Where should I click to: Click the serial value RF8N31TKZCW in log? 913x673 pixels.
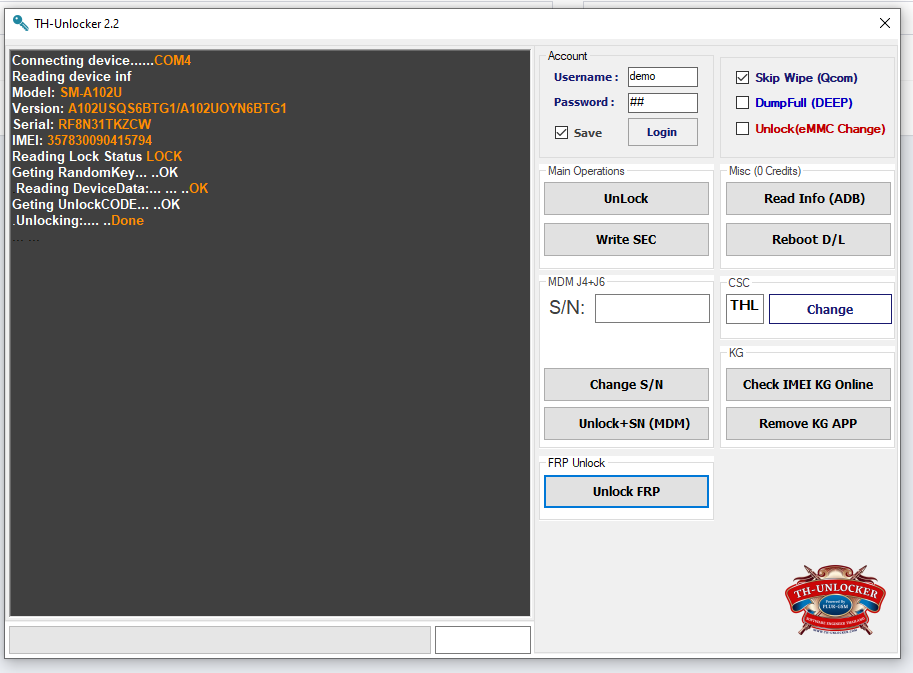(x=104, y=125)
